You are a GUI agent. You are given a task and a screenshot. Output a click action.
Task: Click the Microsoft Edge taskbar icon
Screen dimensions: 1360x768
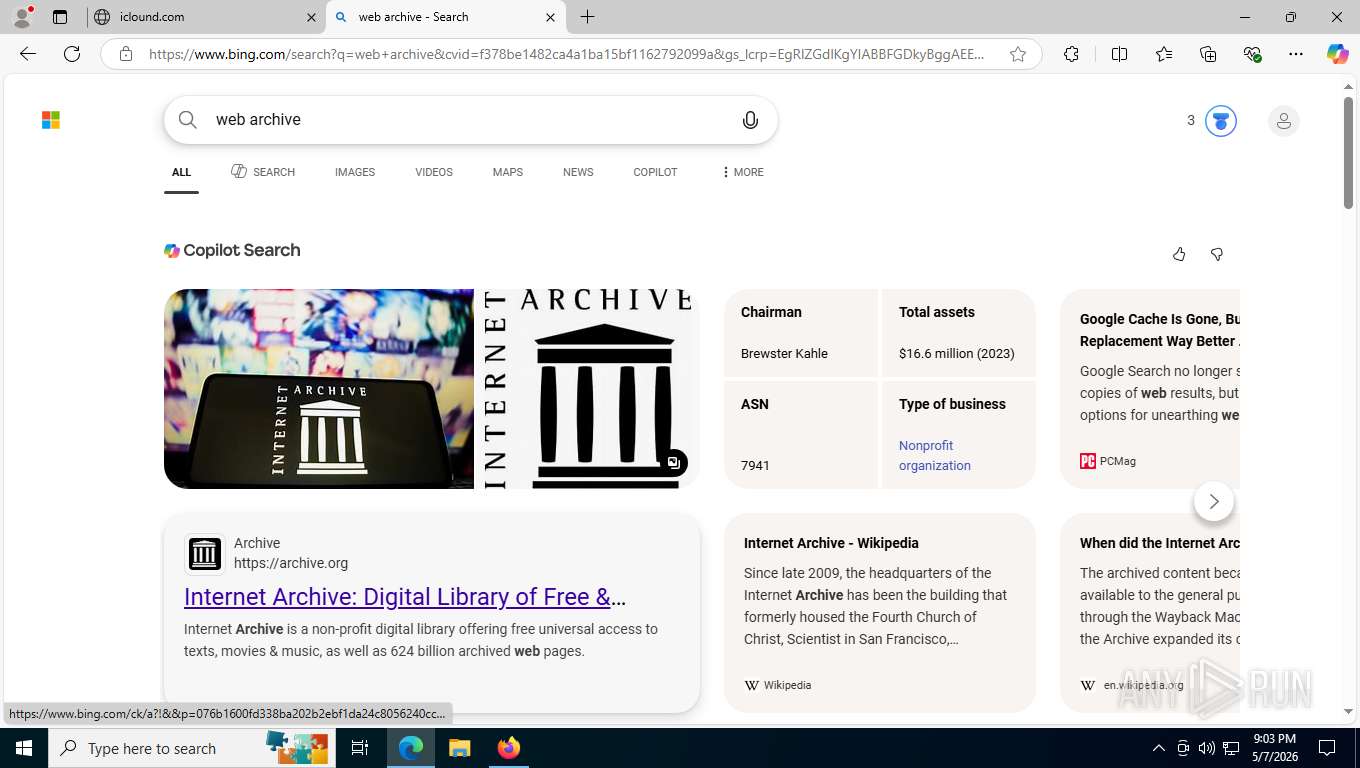(x=410, y=748)
